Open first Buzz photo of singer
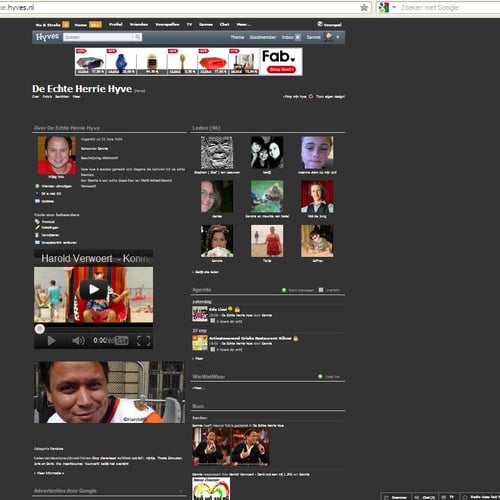 coord(211,447)
